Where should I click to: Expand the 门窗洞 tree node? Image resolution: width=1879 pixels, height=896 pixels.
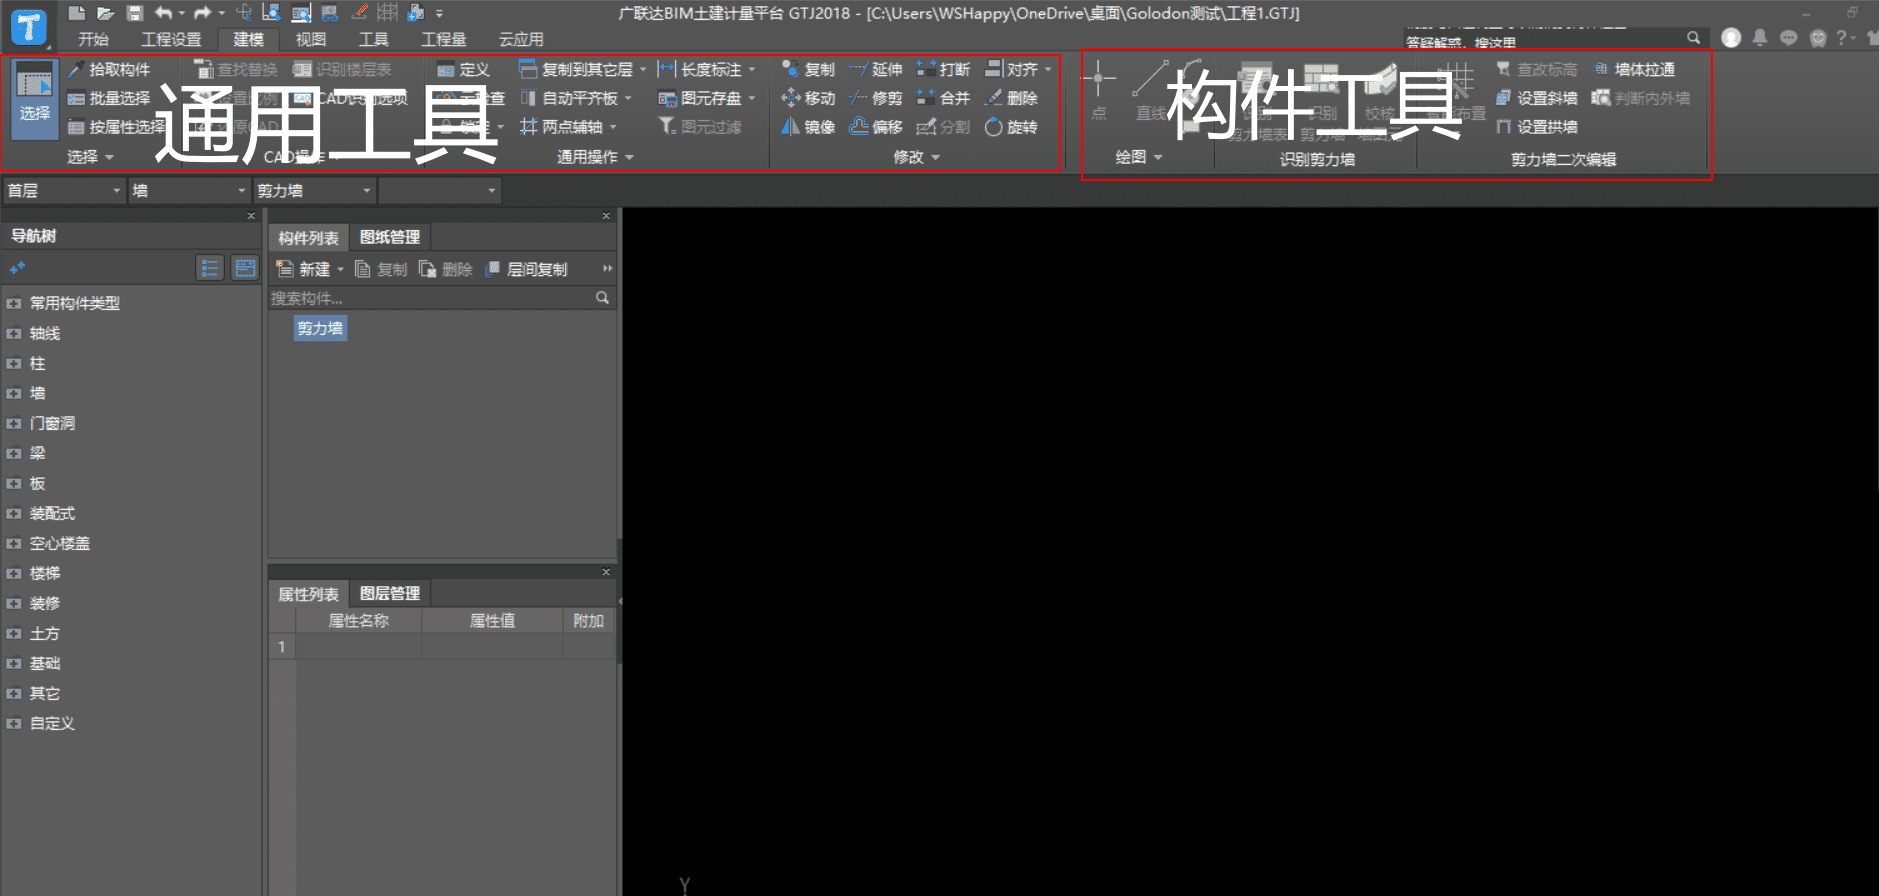pyautogui.click(x=14, y=423)
